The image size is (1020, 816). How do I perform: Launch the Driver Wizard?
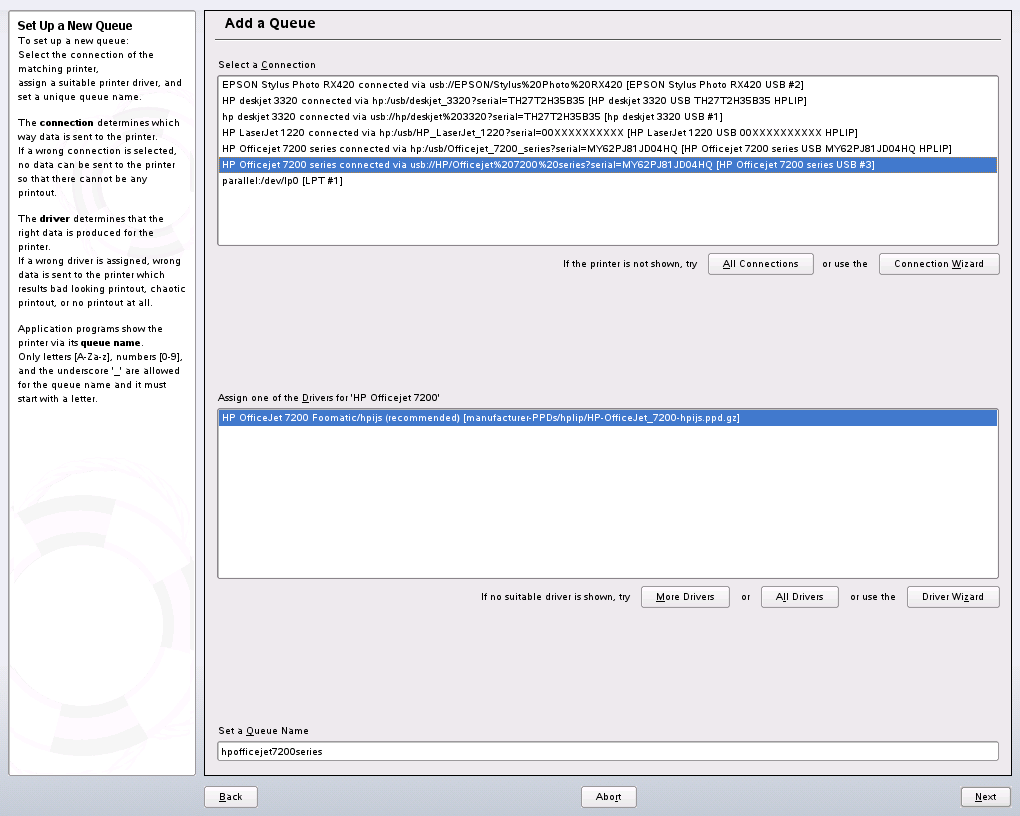pyautogui.click(x=952, y=597)
